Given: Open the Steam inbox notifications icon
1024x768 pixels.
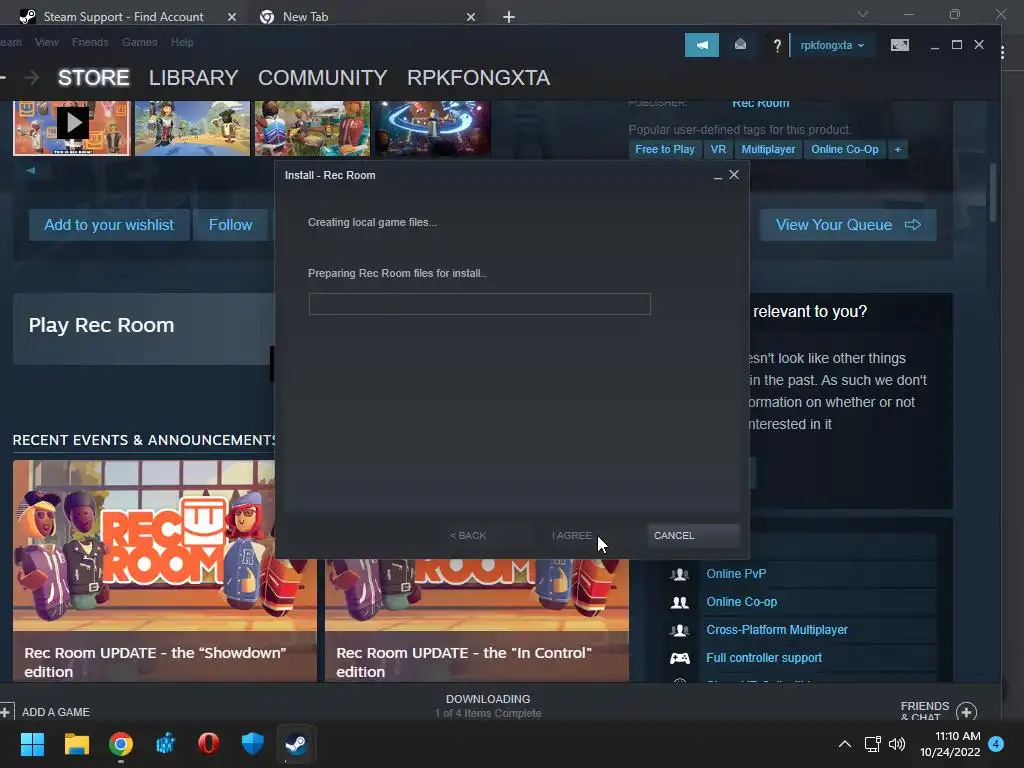Looking at the screenshot, I should click(740, 45).
